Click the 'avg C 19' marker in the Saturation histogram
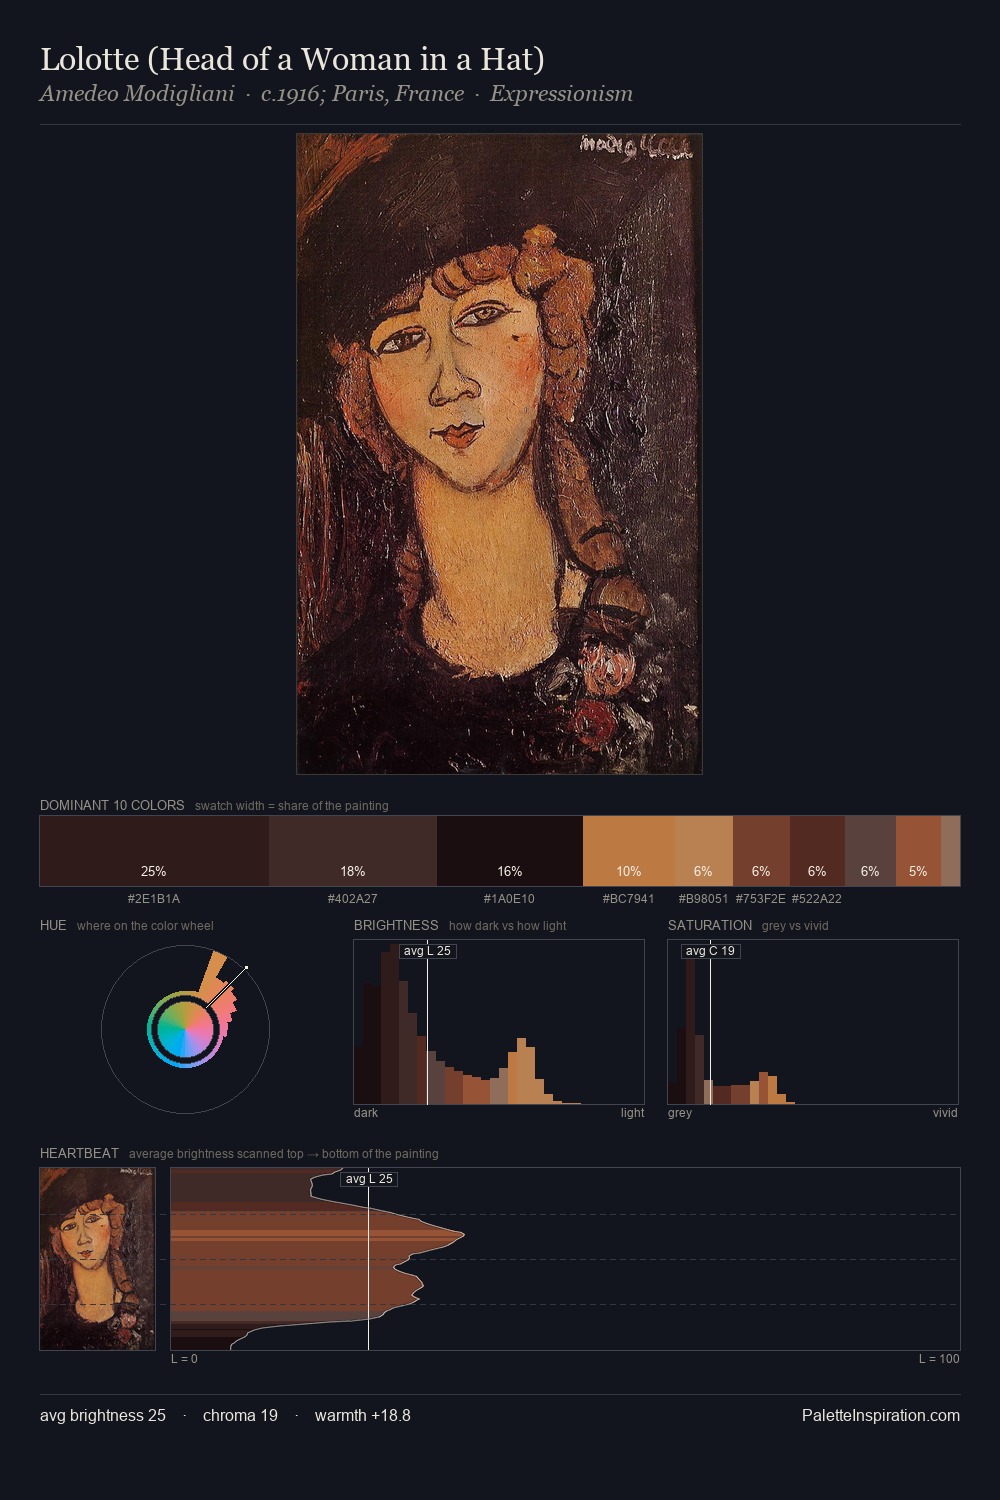 [x=710, y=951]
